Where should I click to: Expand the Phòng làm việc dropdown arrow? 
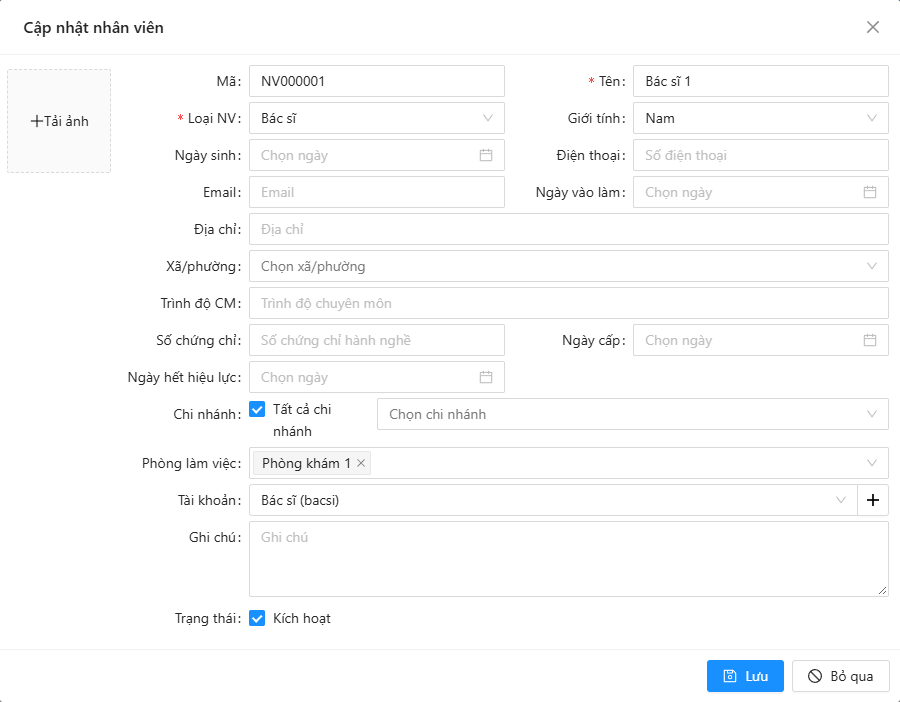point(871,463)
